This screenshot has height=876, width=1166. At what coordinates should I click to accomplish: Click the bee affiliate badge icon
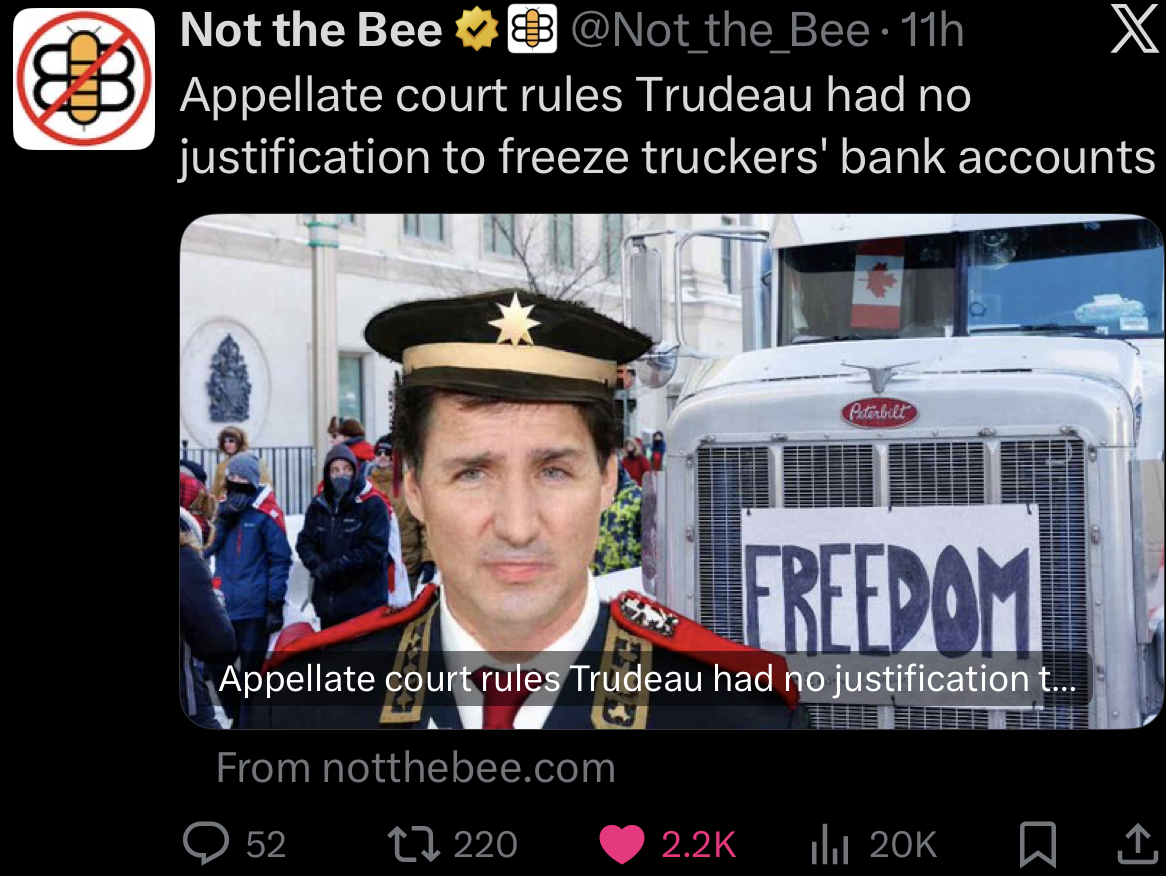[x=532, y=30]
